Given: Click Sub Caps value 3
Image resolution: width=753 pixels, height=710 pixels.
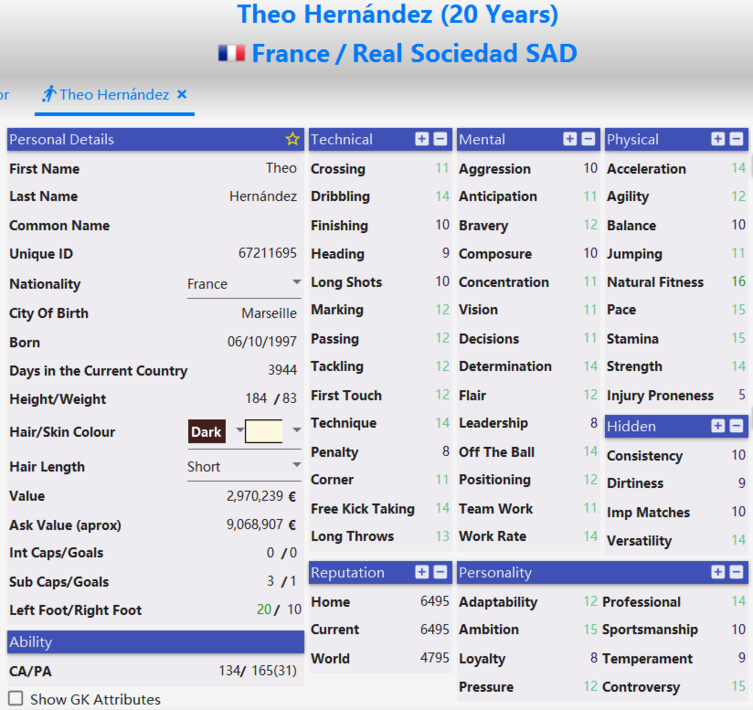Looking at the screenshot, I should (270, 581).
